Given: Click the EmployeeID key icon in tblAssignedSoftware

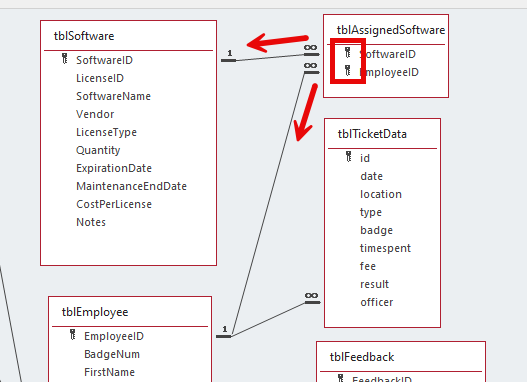Looking at the screenshot, I should click(348, 71).
